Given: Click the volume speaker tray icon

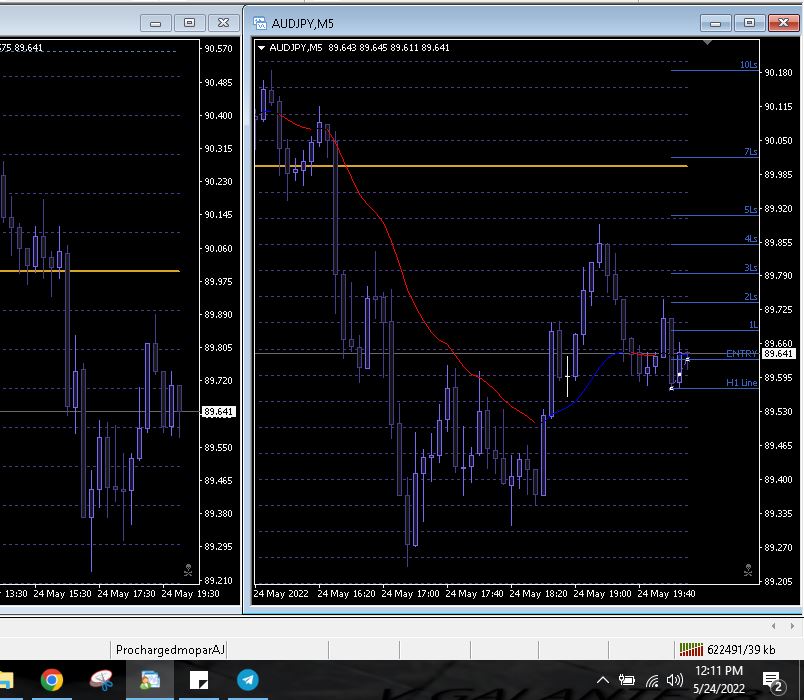Looking at the screenshot, I should tap(674, 681).
